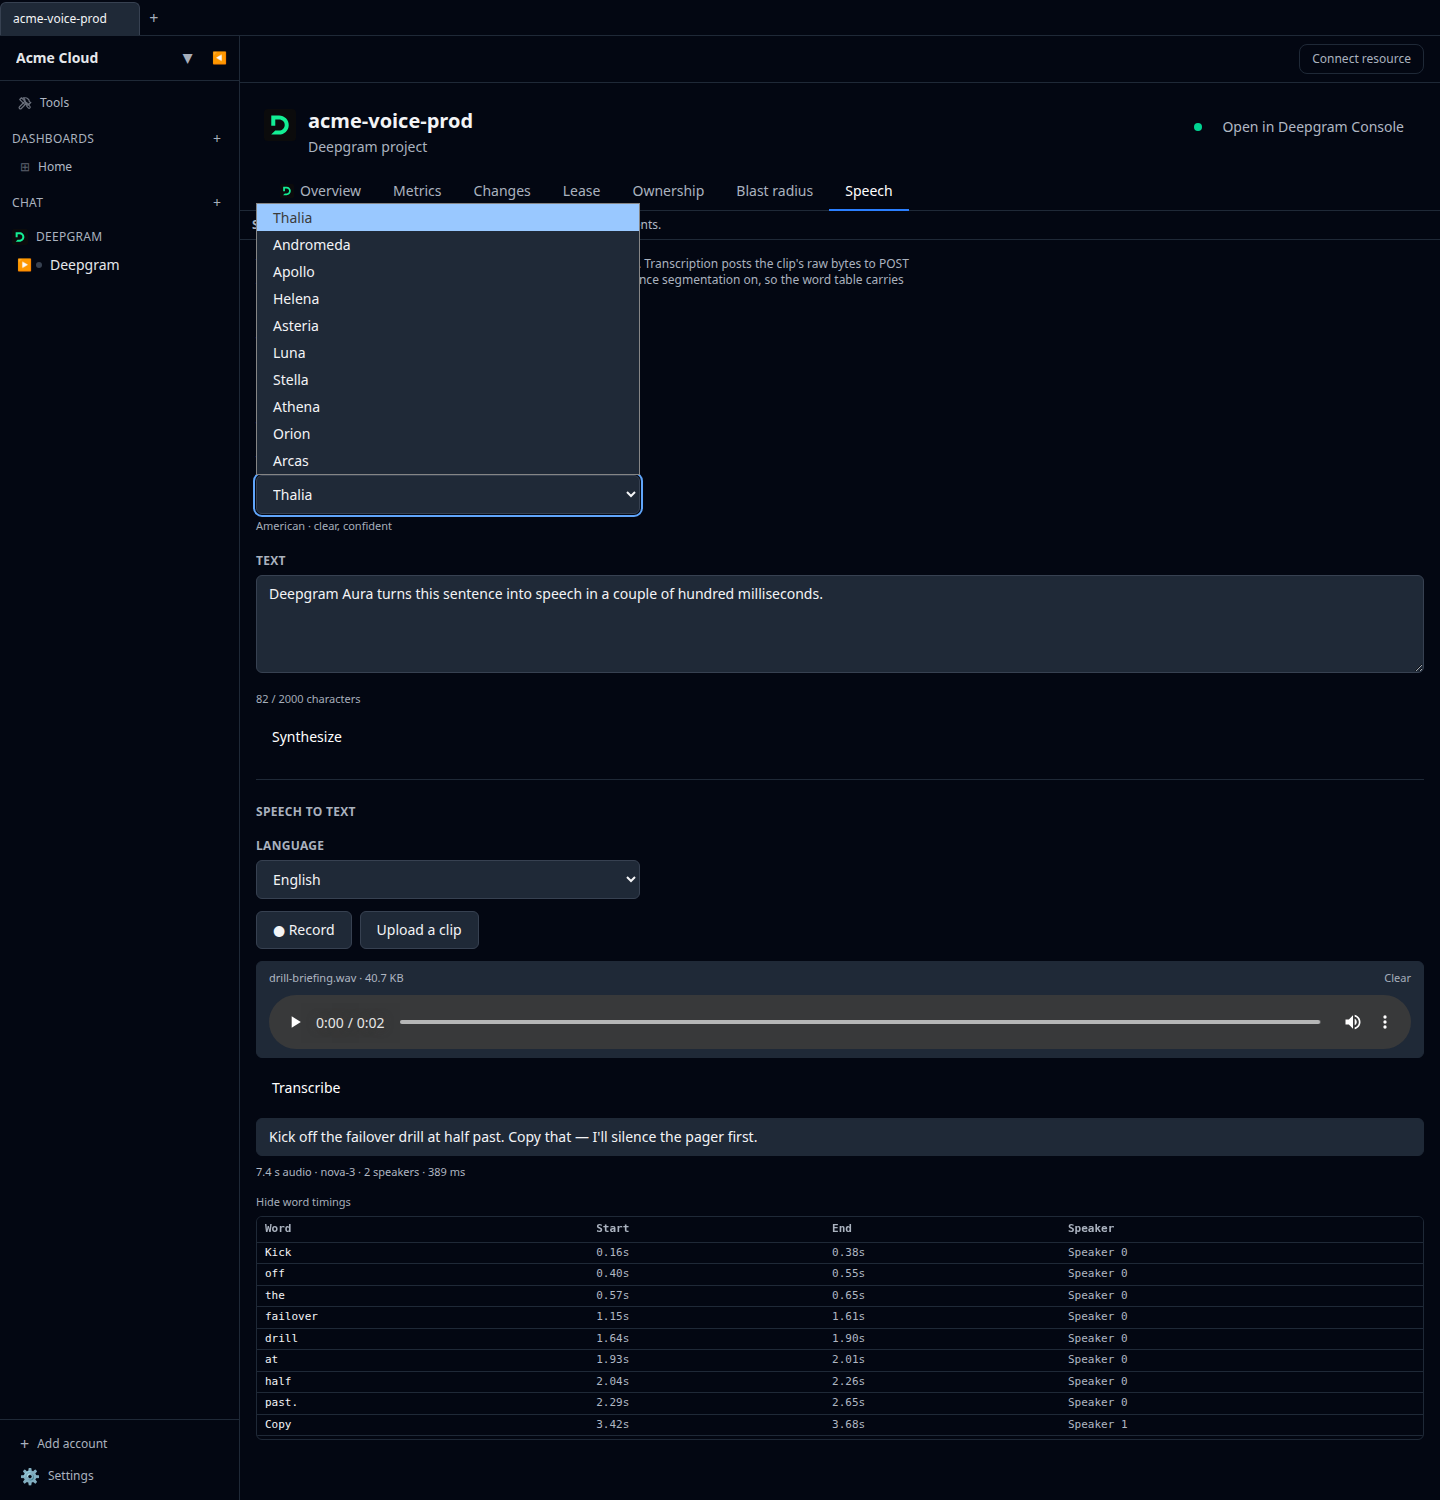Switch to the Changes tab

click(502, 191)
